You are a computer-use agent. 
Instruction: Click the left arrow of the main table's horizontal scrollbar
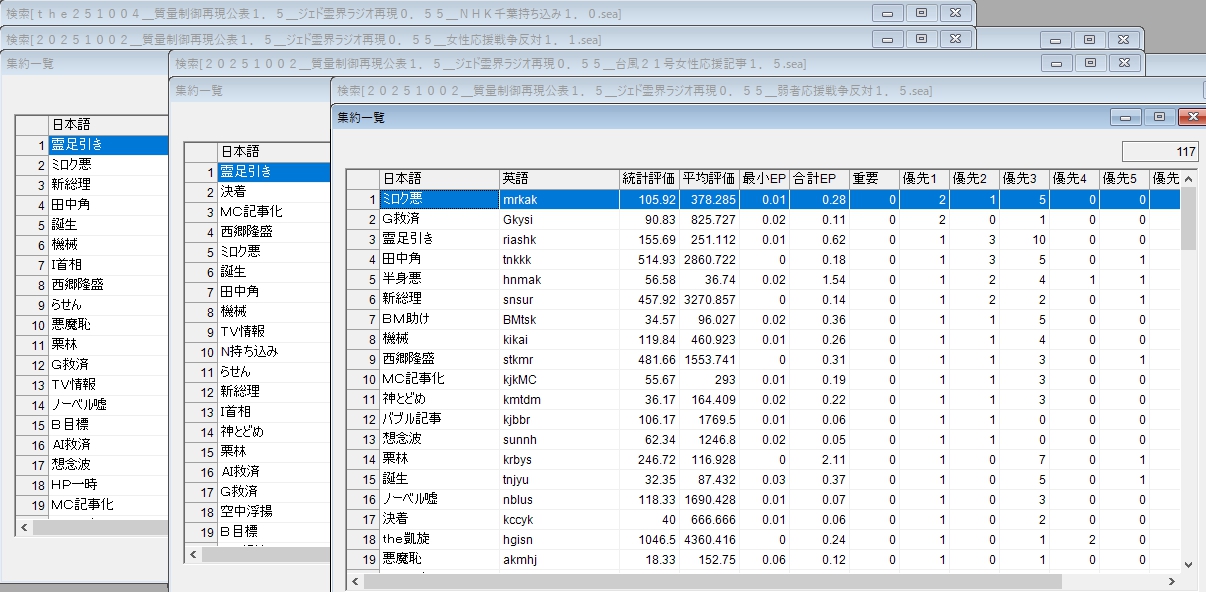(x=357, y=580)
